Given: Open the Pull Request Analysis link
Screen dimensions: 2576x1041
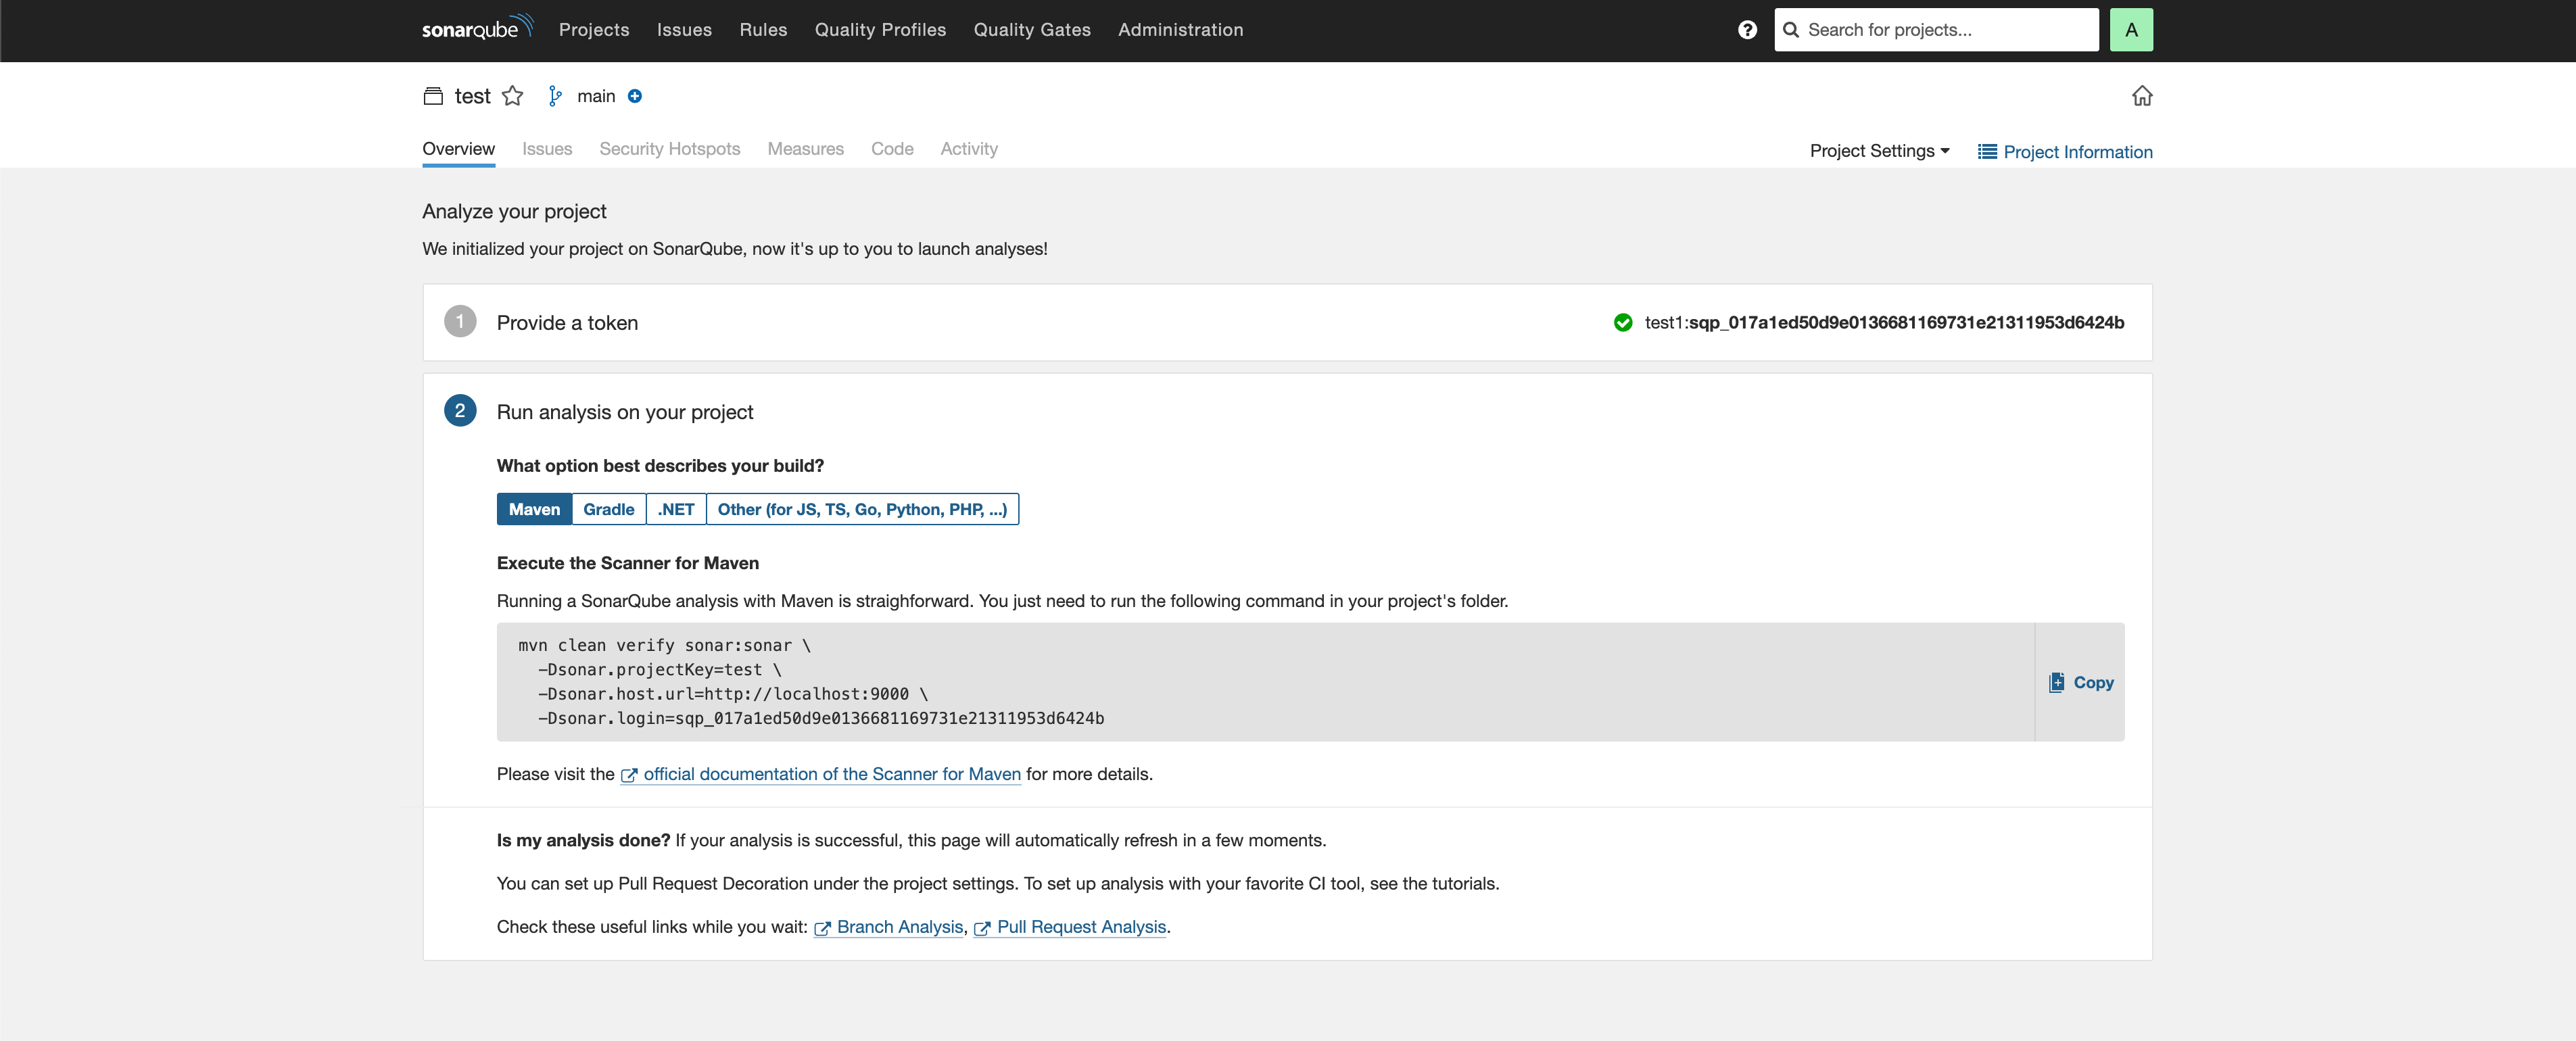Looking at the screenshot, I should point(1080,927).
